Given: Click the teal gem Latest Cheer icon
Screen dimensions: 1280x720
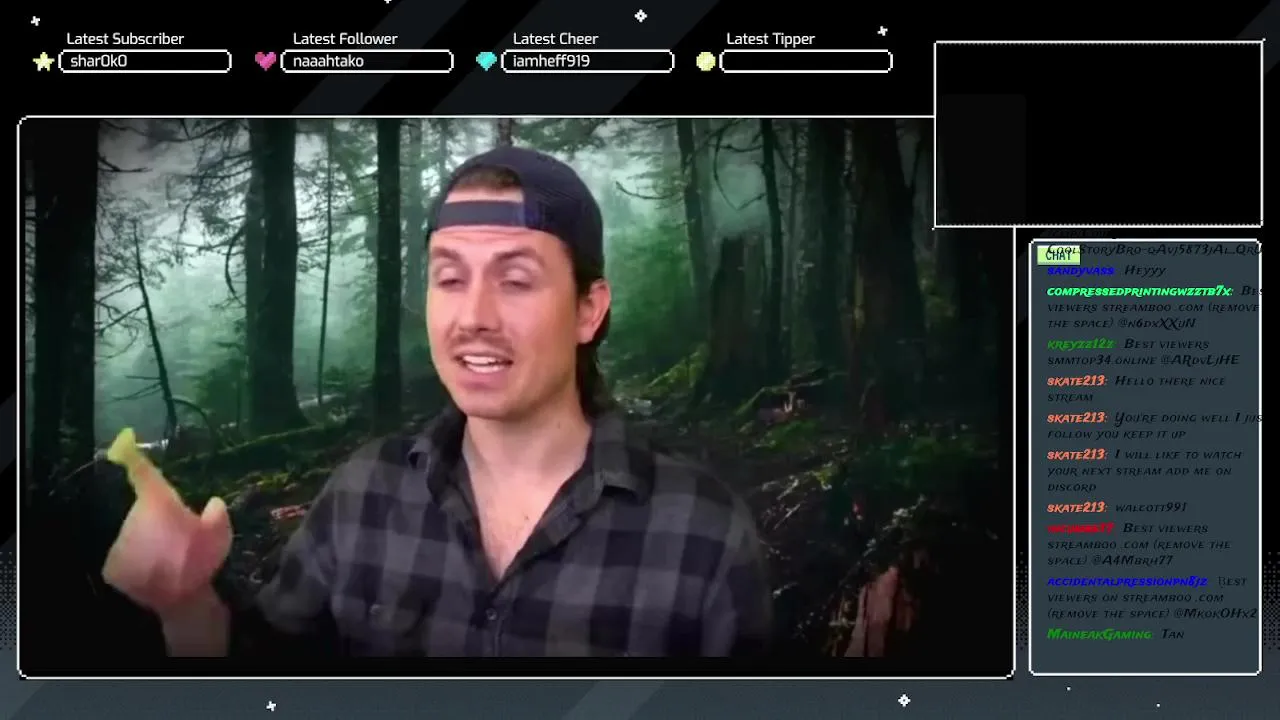Looking at the screenshot, I should 486,61.
